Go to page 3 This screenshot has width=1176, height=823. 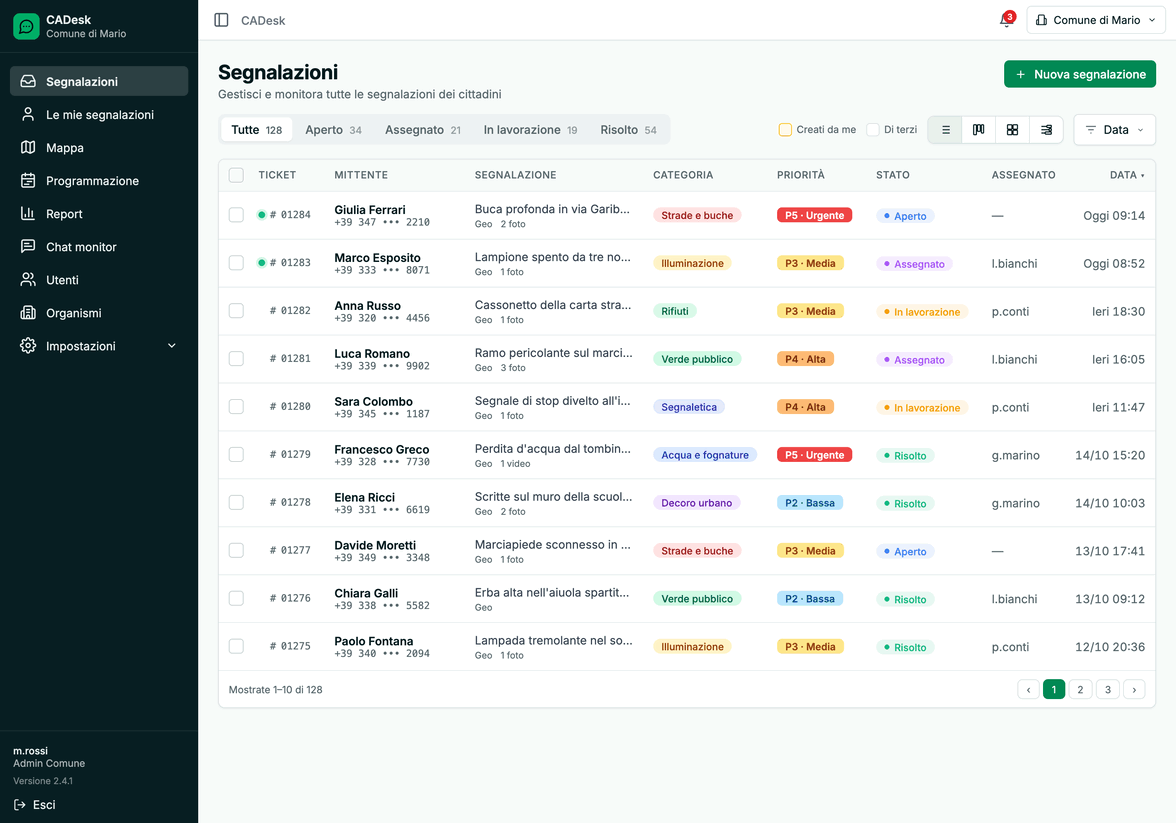pyautogui.click(x=1108, y=689)
